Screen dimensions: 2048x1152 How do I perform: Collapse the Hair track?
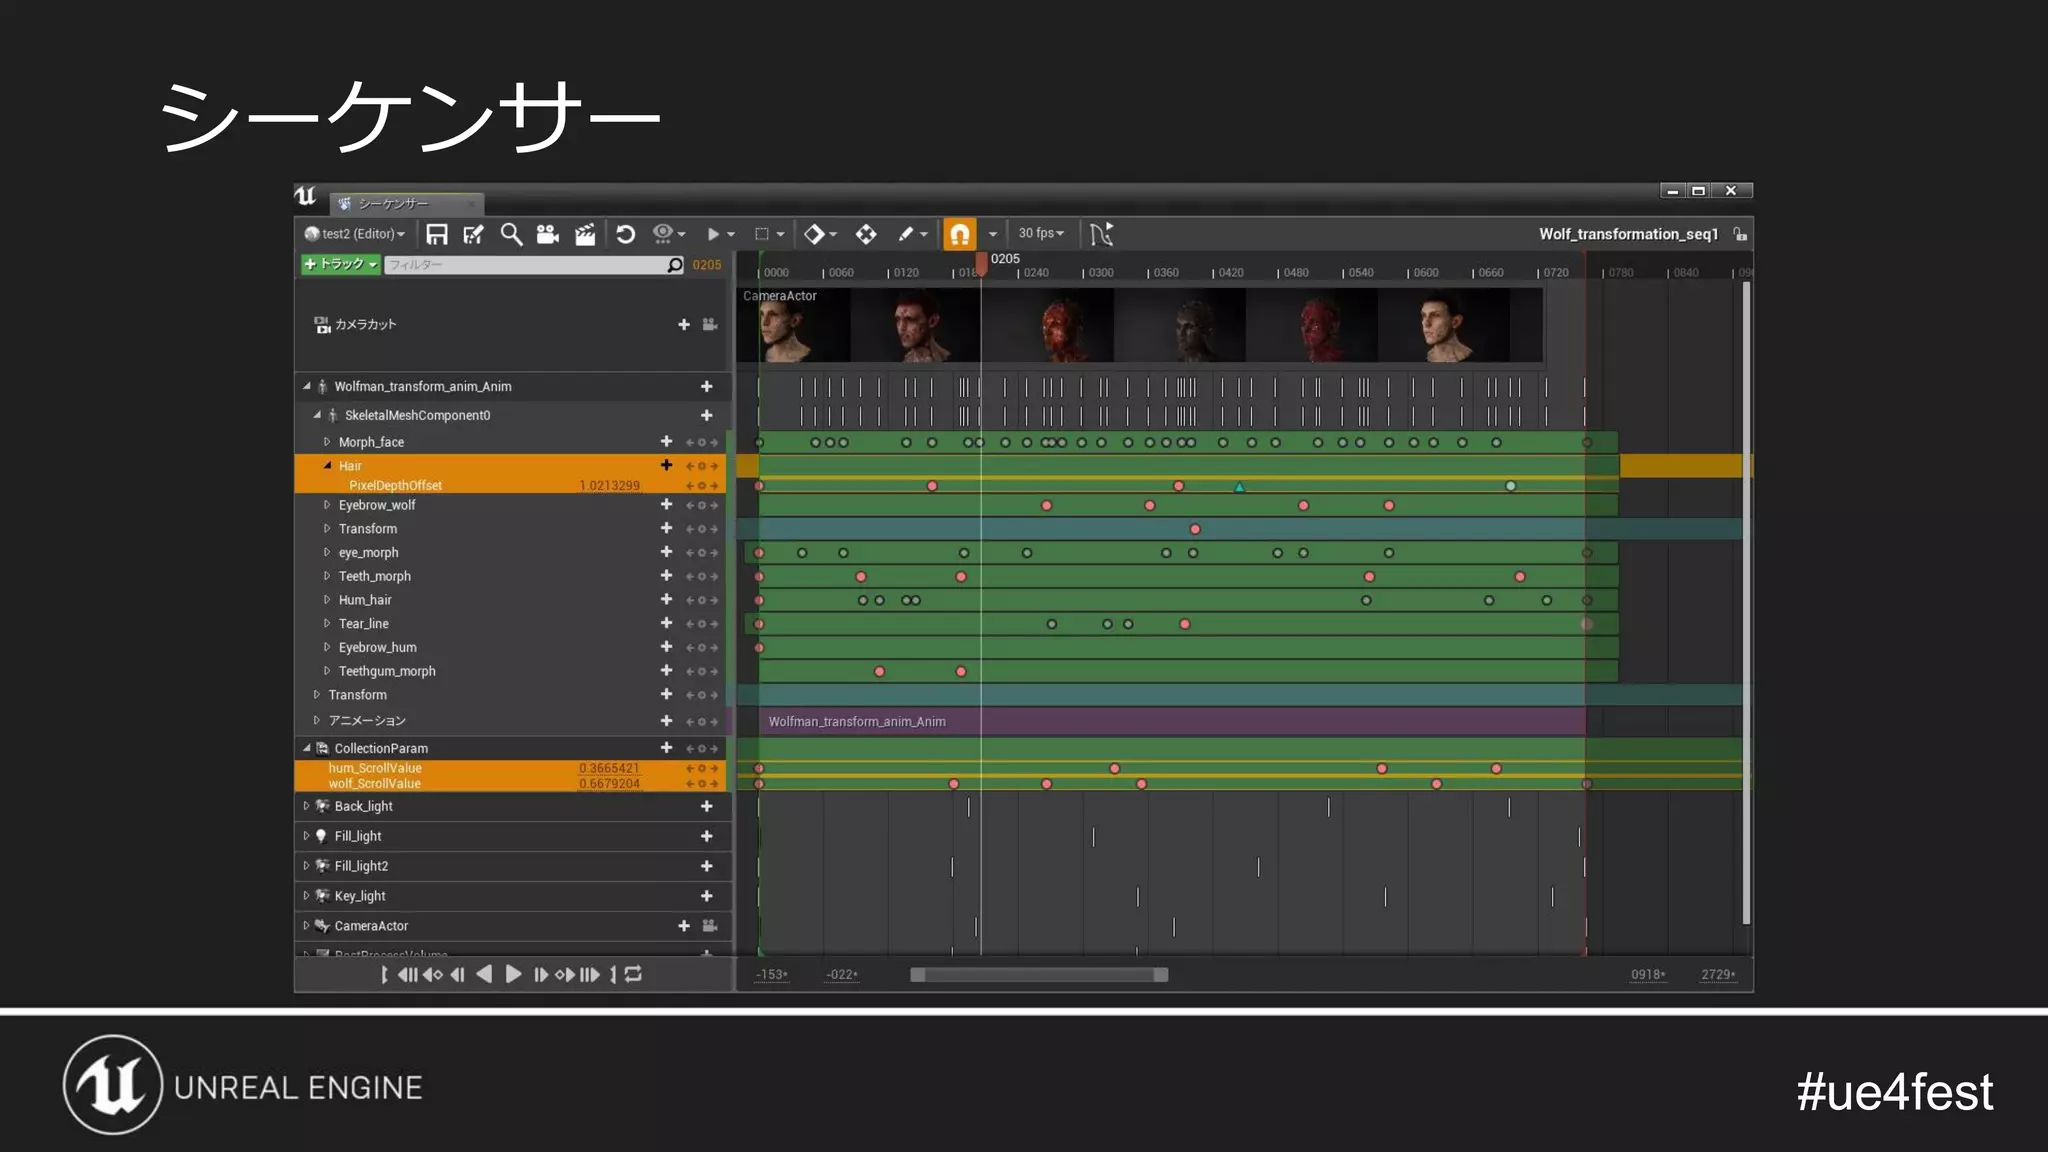tap(327, 466)
